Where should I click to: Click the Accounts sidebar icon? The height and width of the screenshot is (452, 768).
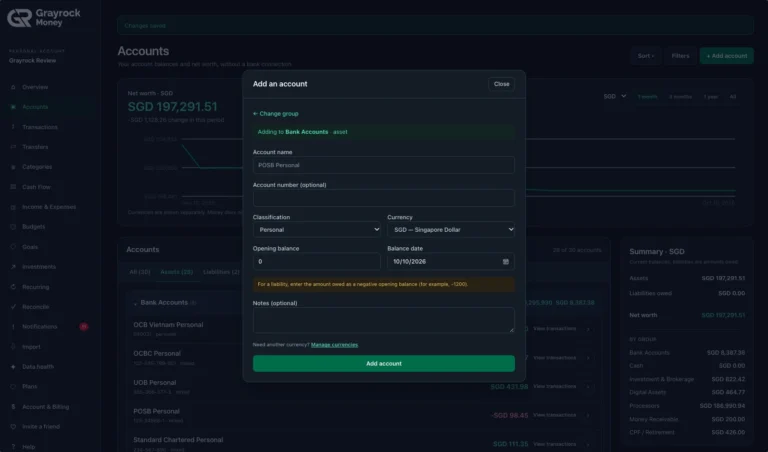[13, 107]
